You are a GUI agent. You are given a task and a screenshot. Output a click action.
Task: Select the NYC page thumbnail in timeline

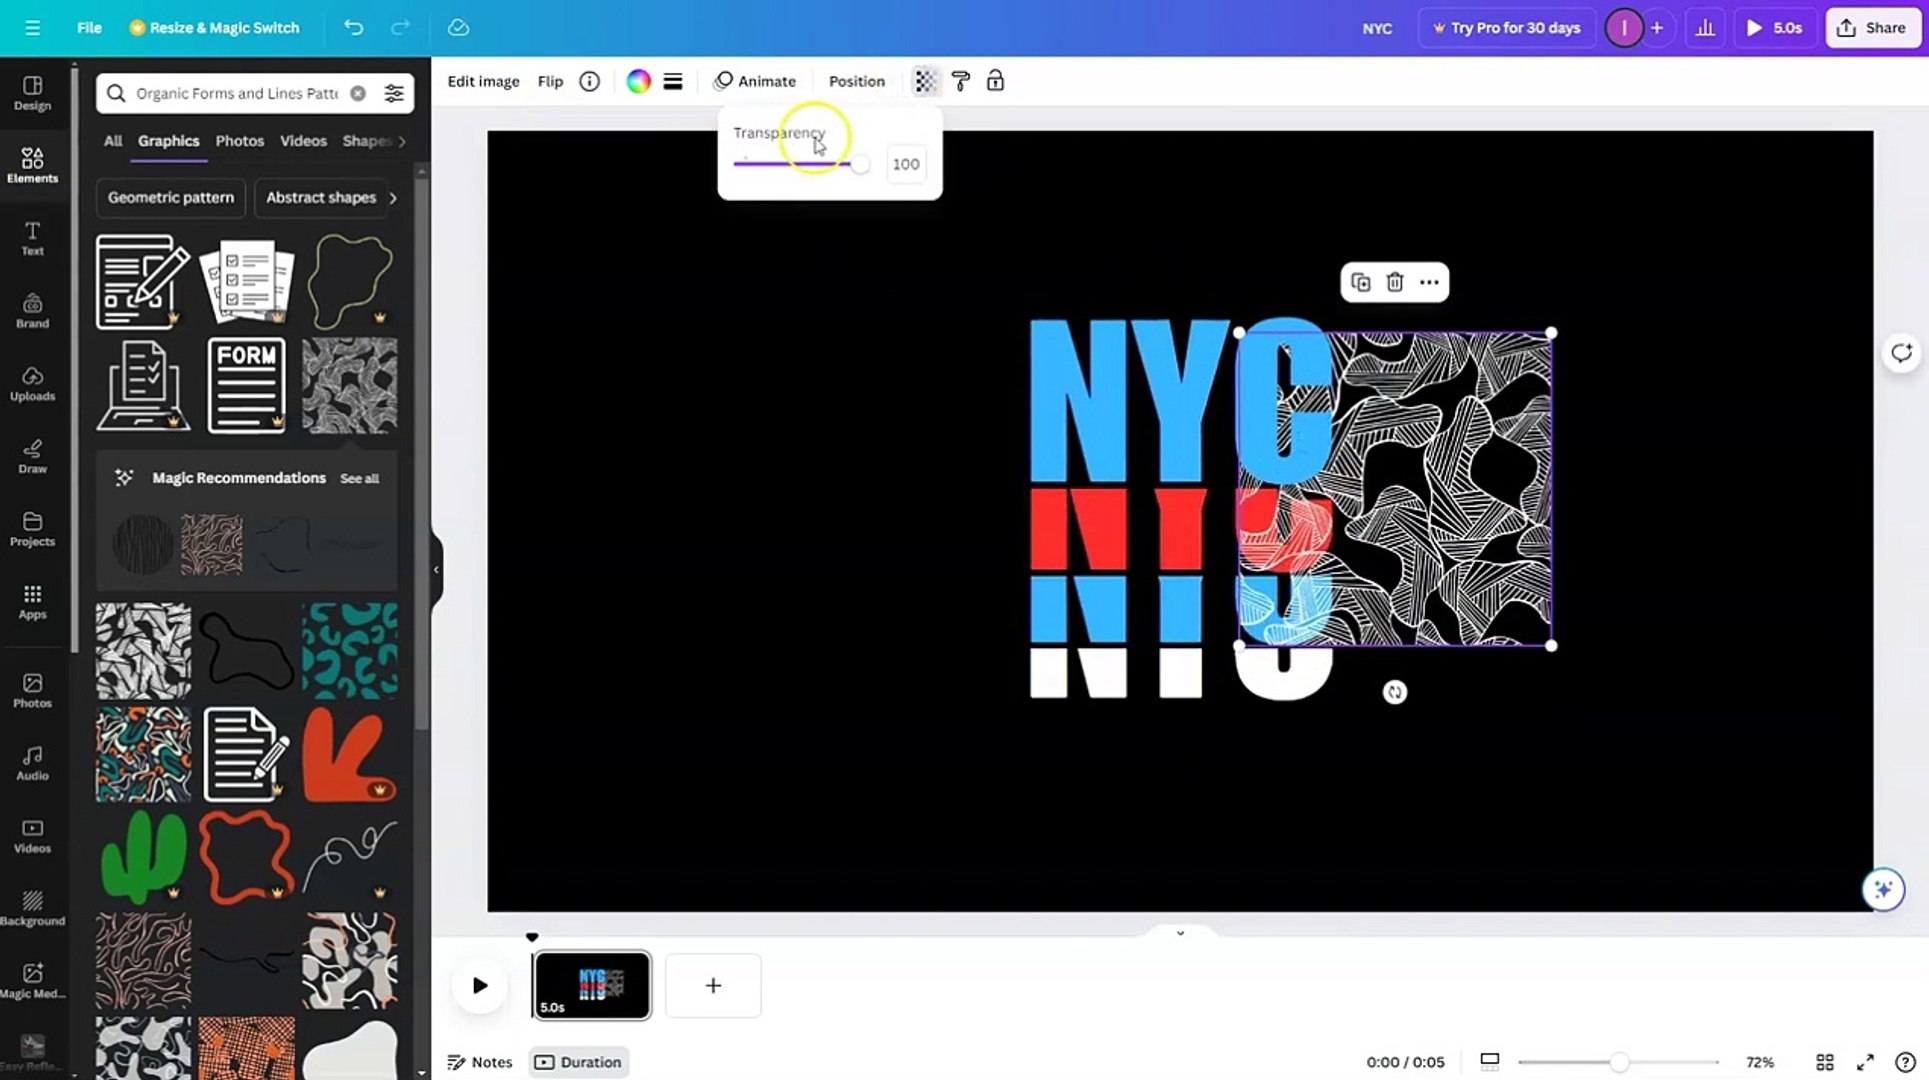coord(591,985)
